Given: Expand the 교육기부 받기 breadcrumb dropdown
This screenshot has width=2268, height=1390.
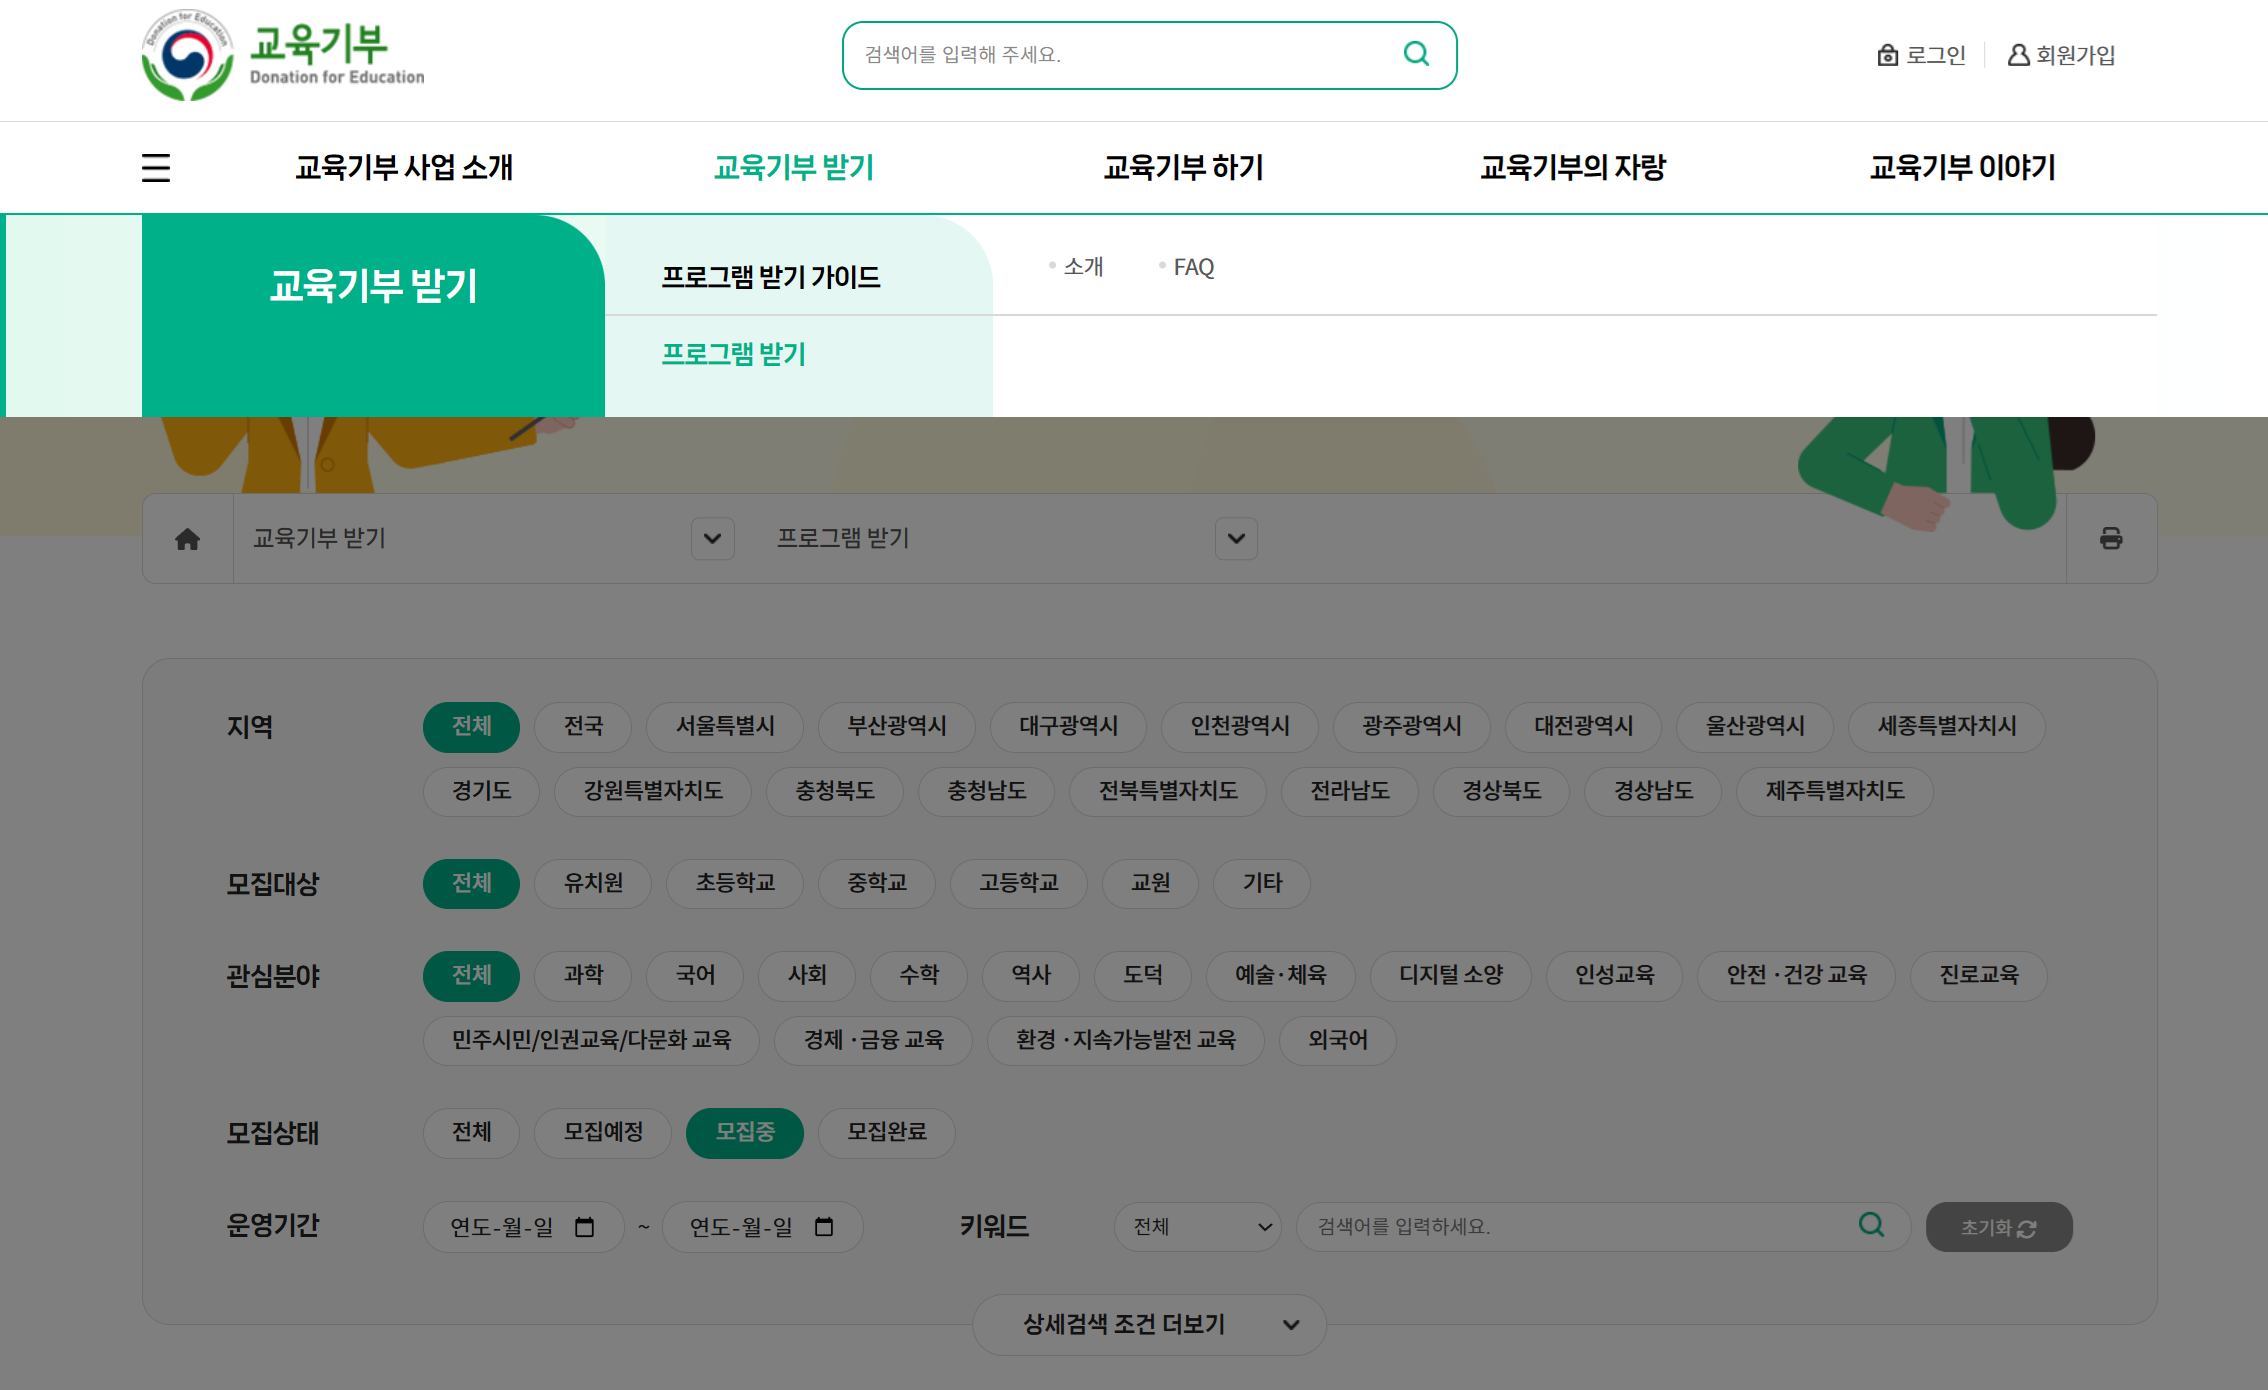Looking at the screenshot, I should tap(712, 539).
